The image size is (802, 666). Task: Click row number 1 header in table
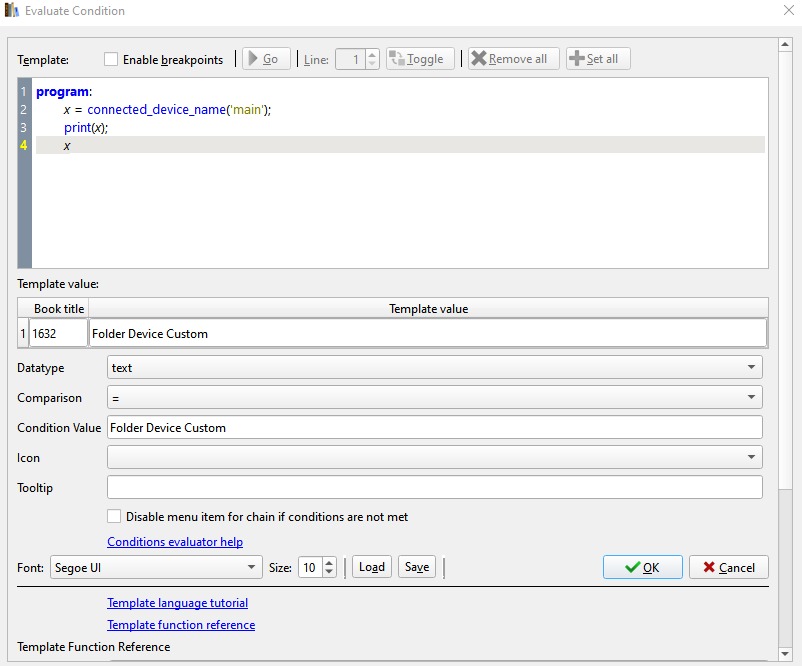pyautogui.click(x=23, y=334)
